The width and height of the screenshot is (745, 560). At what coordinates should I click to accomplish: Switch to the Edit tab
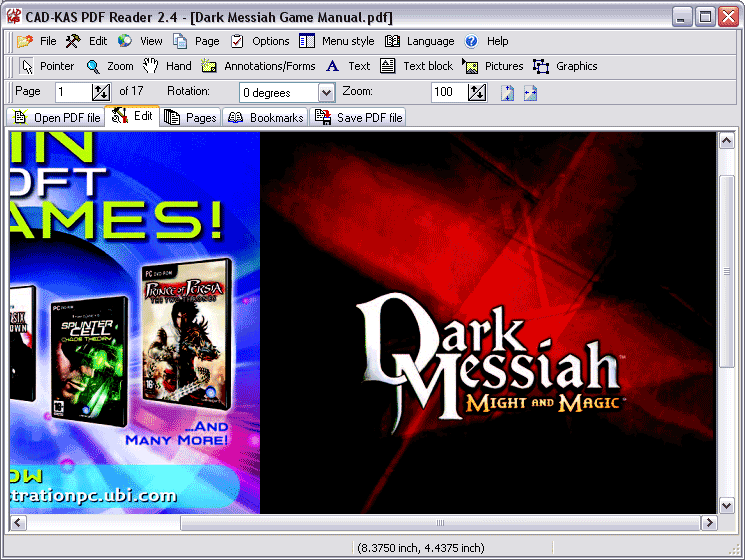tap(132, 116)
